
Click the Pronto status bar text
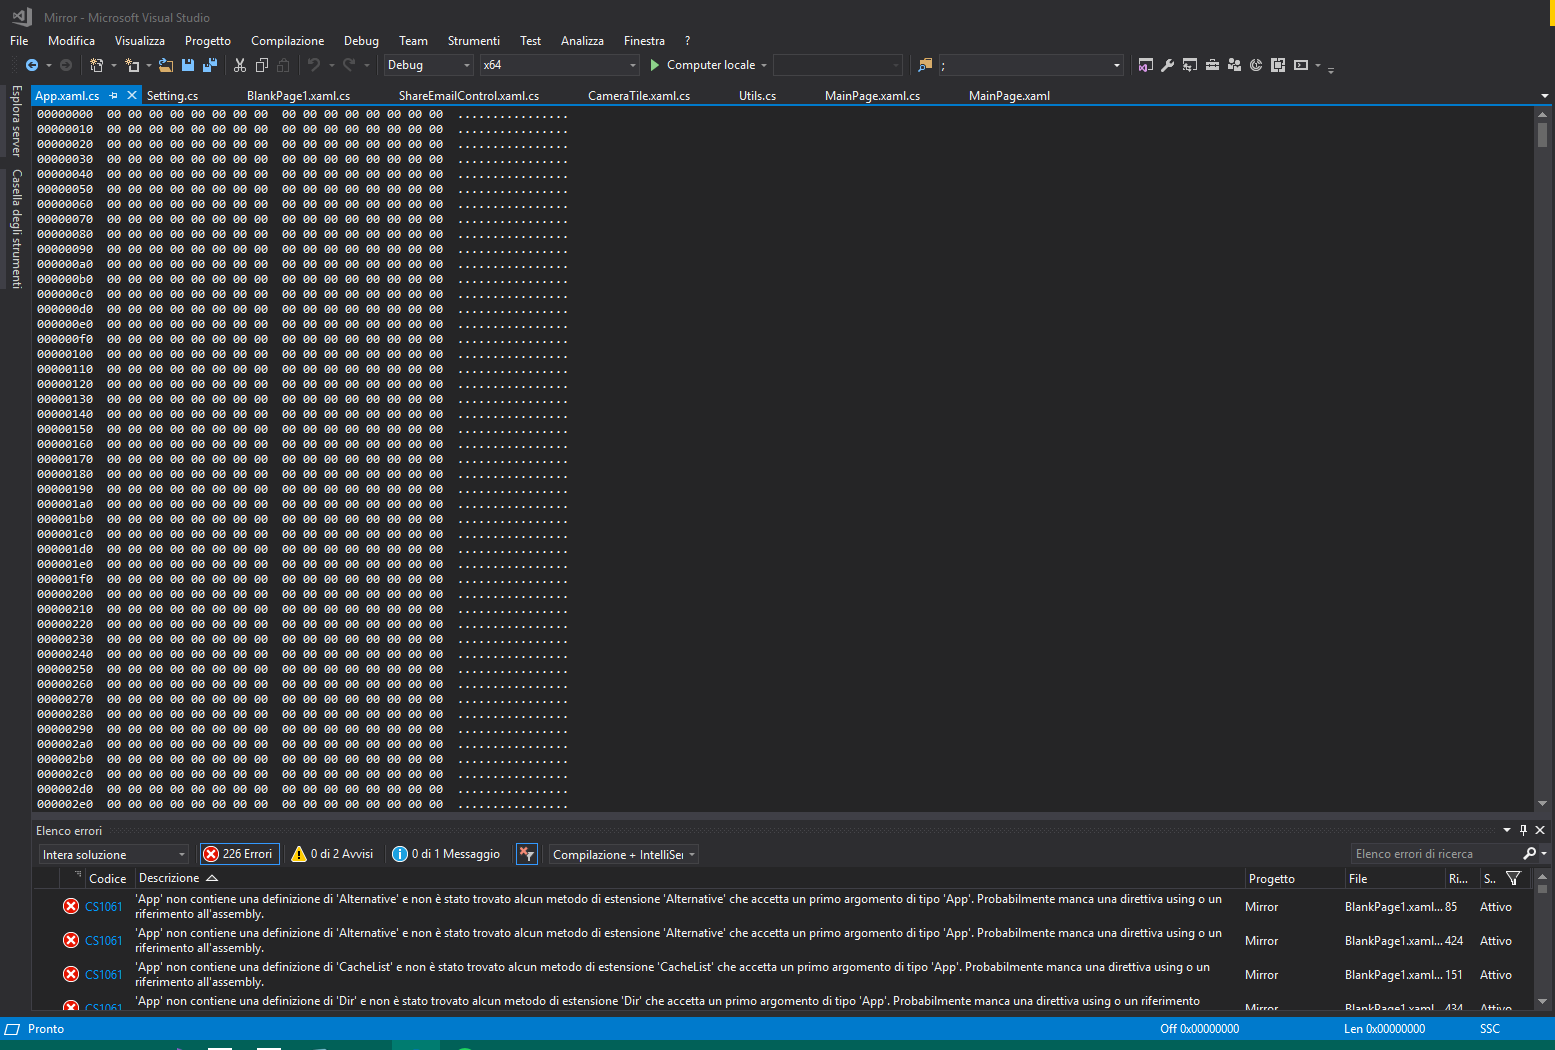pyautogui.click(x=46, y=1029)
